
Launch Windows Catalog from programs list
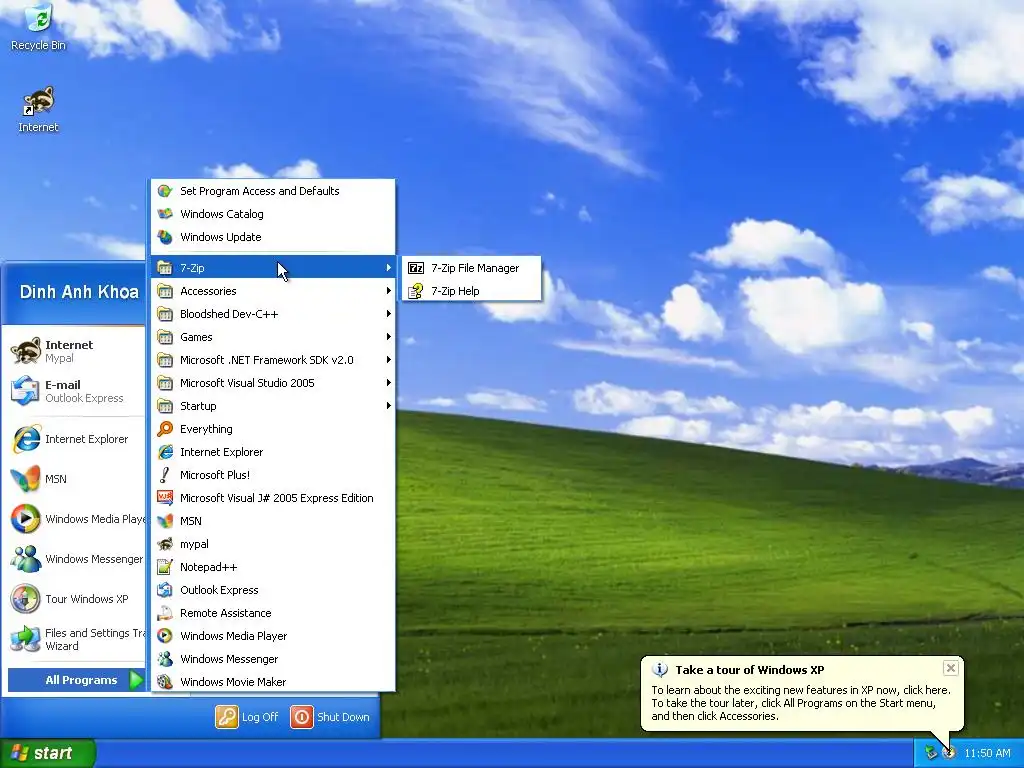click(x=273, y=214)
